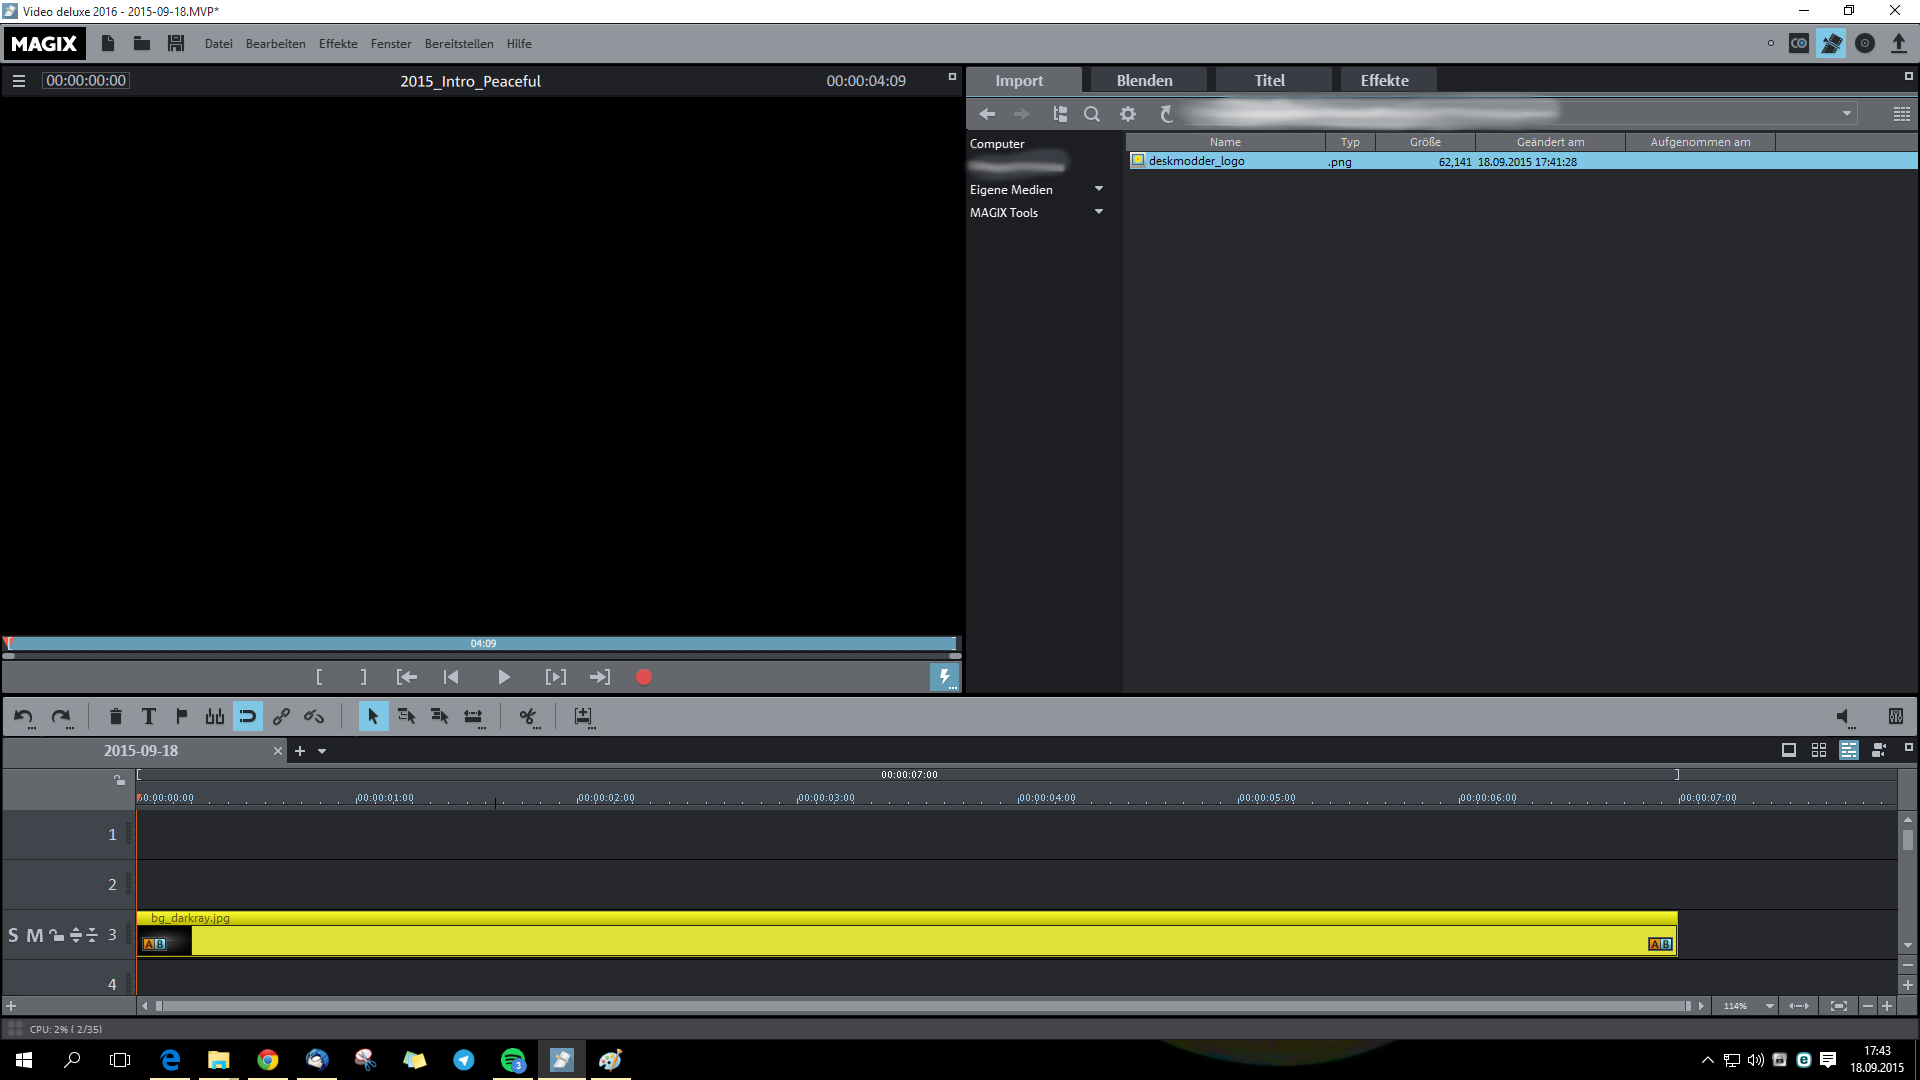
Task: Click the trash delete icon
Action: tap(115, 716)
